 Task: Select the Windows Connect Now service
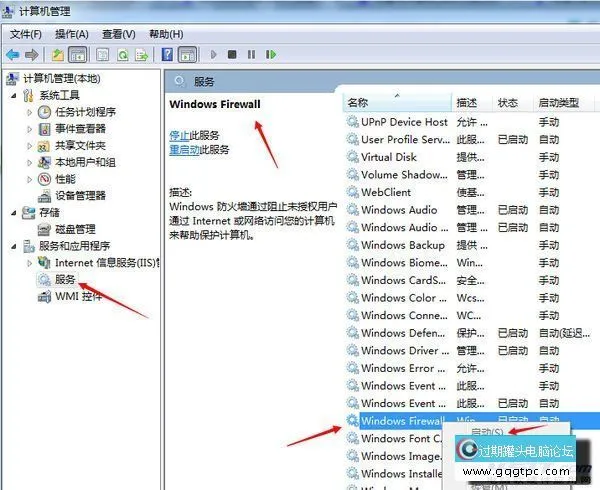472,316
